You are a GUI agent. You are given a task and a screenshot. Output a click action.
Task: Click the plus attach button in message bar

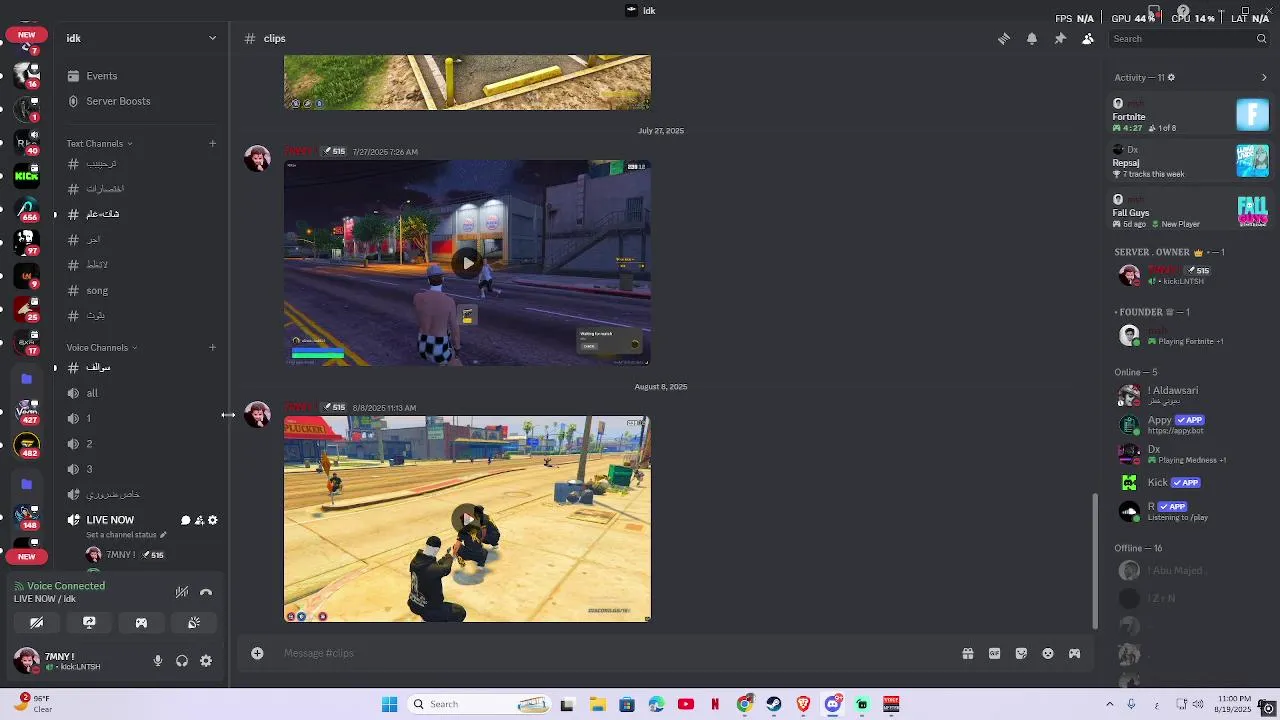pyautogui.click(x=257, y=653)
